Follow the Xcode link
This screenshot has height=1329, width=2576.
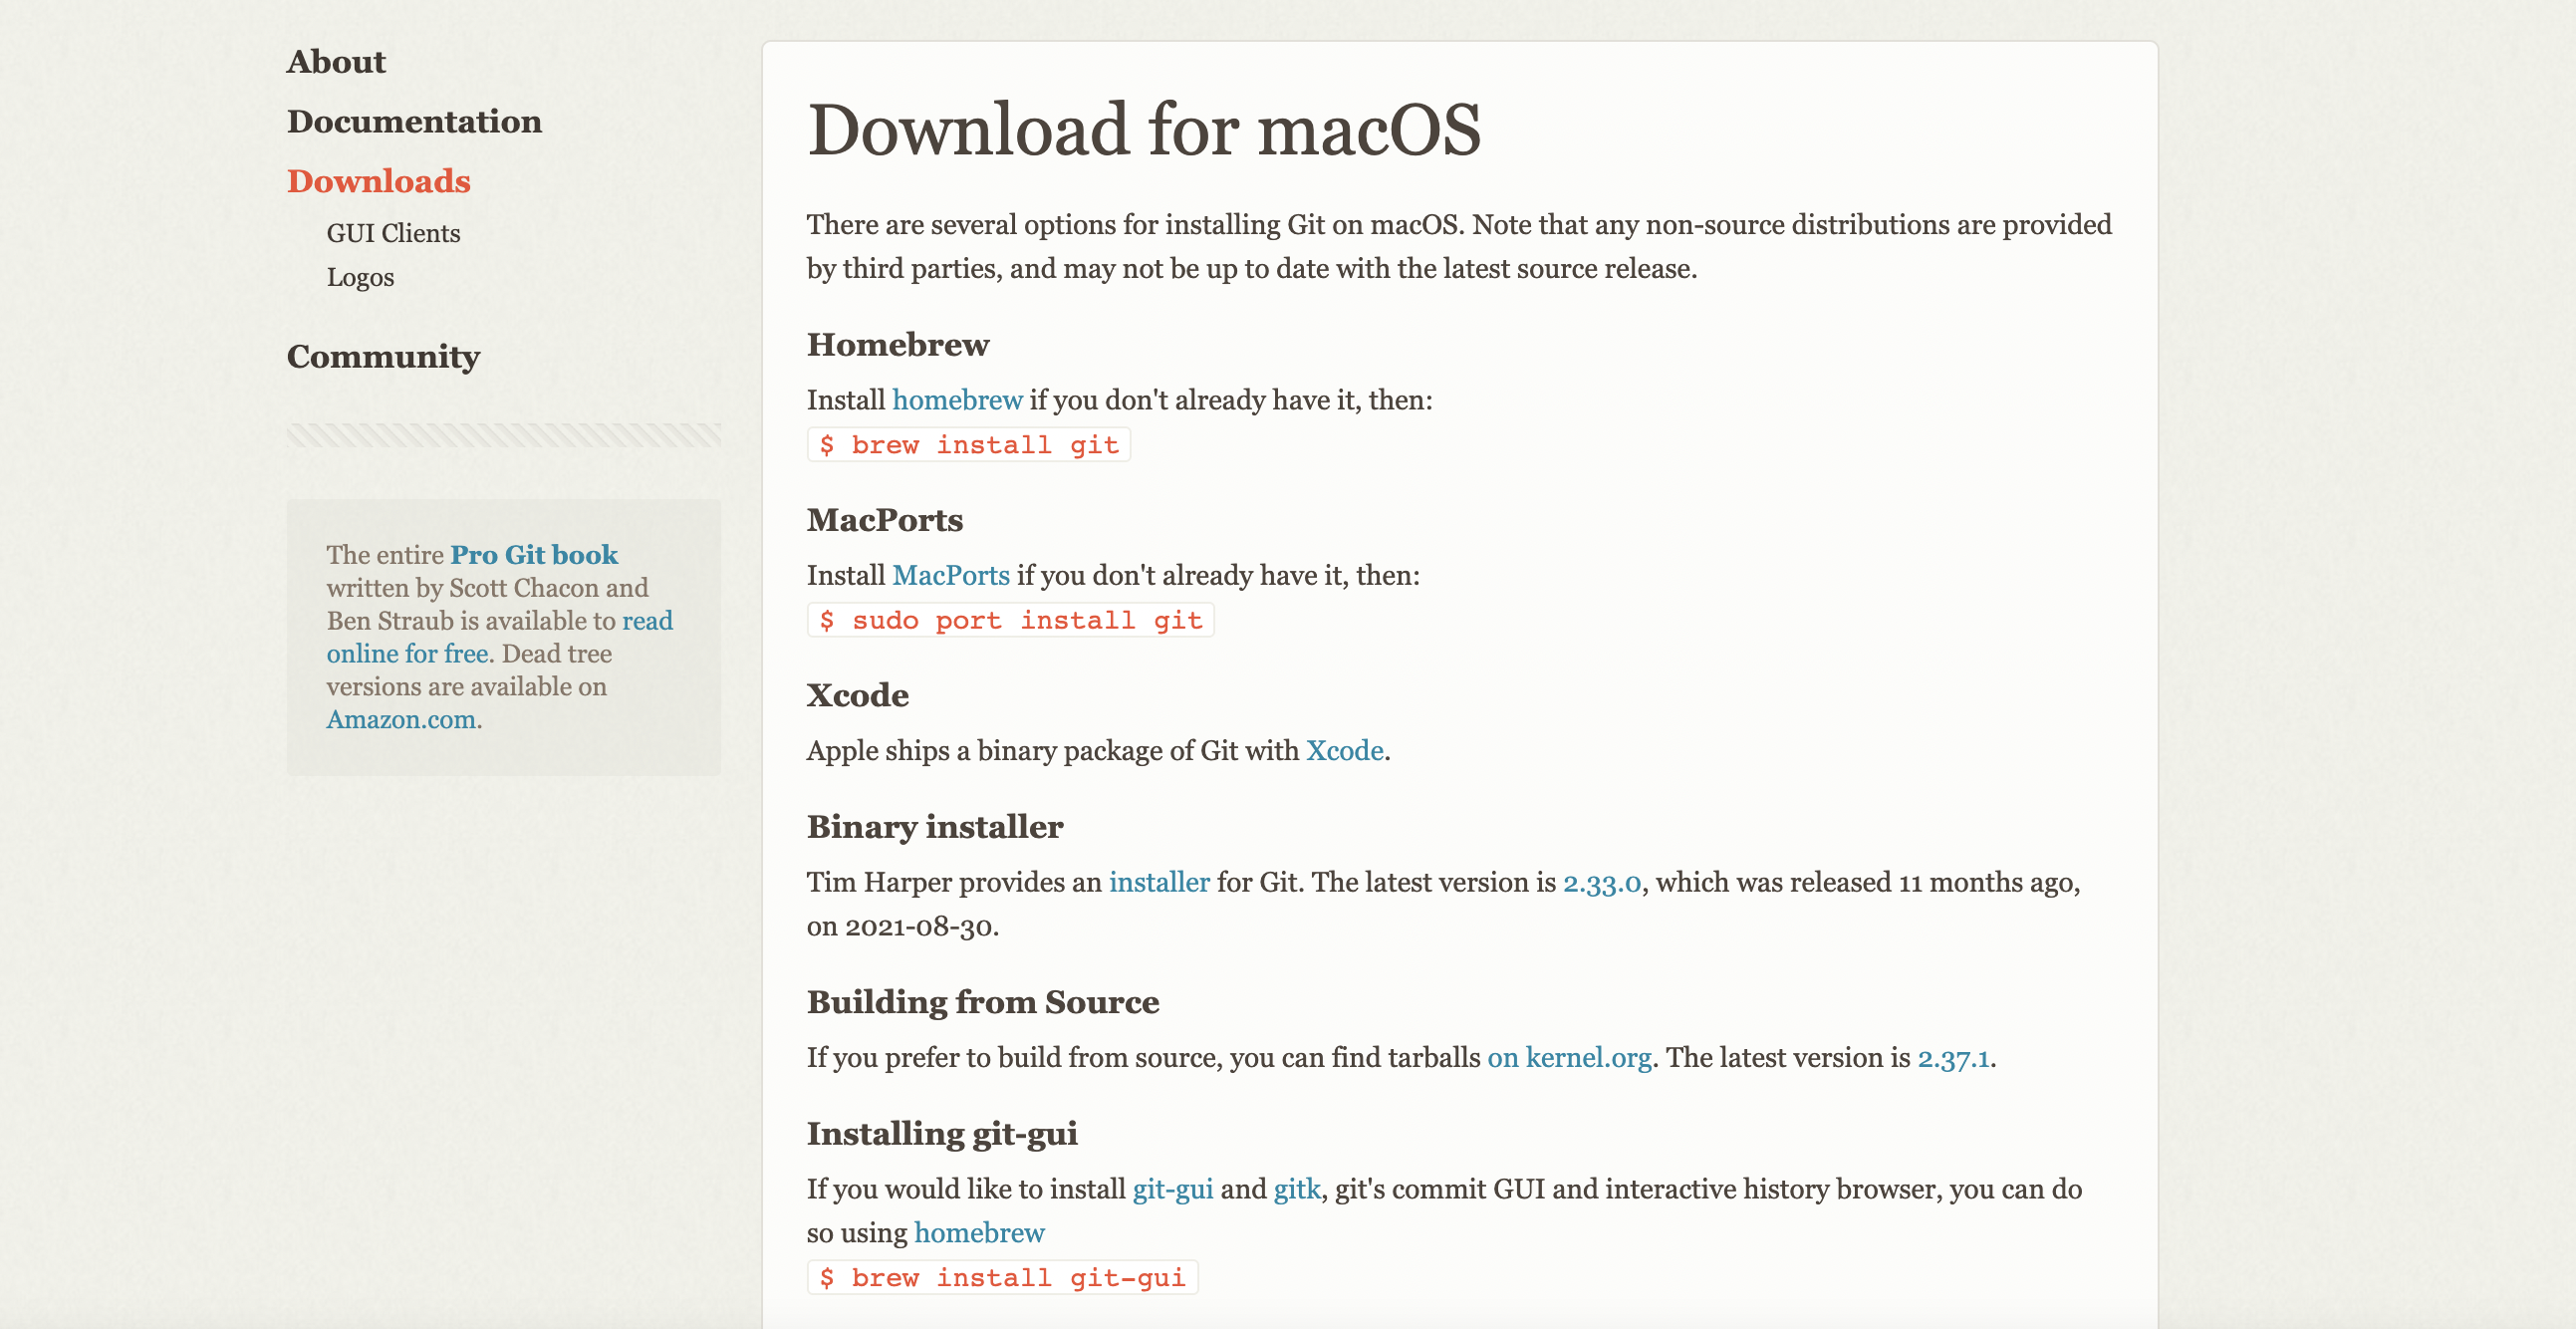click(1345, 750)
